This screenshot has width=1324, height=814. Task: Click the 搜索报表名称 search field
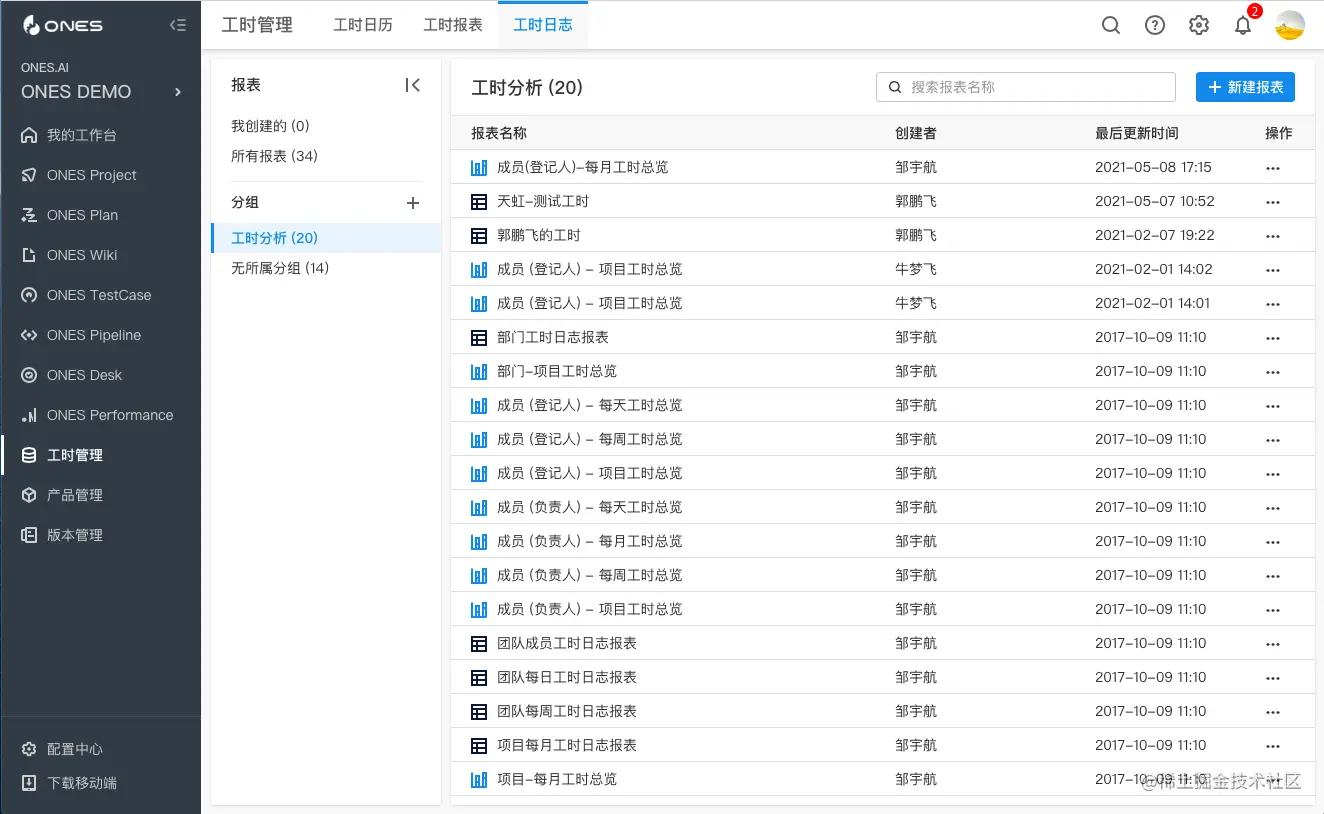pos(1026,87)
